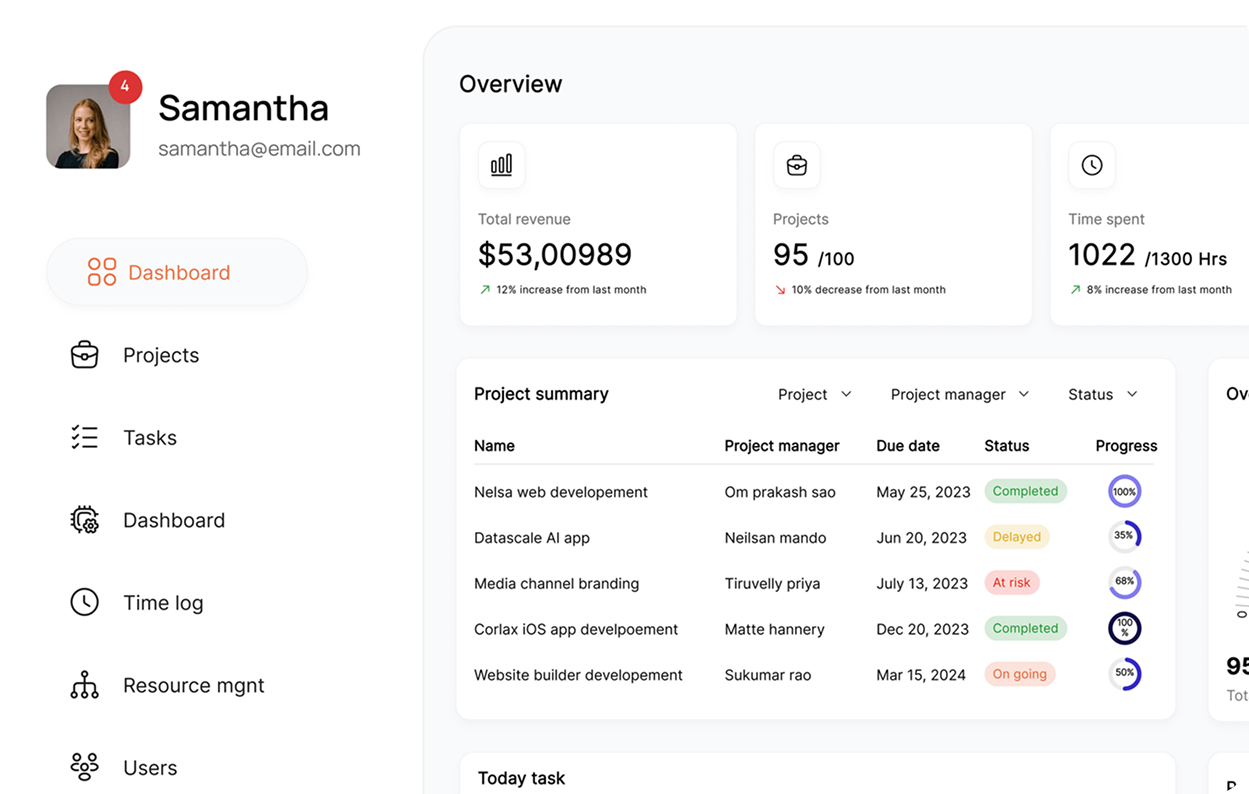
Task: Click red down arrow beside 10% decrease
Action: 780,290
